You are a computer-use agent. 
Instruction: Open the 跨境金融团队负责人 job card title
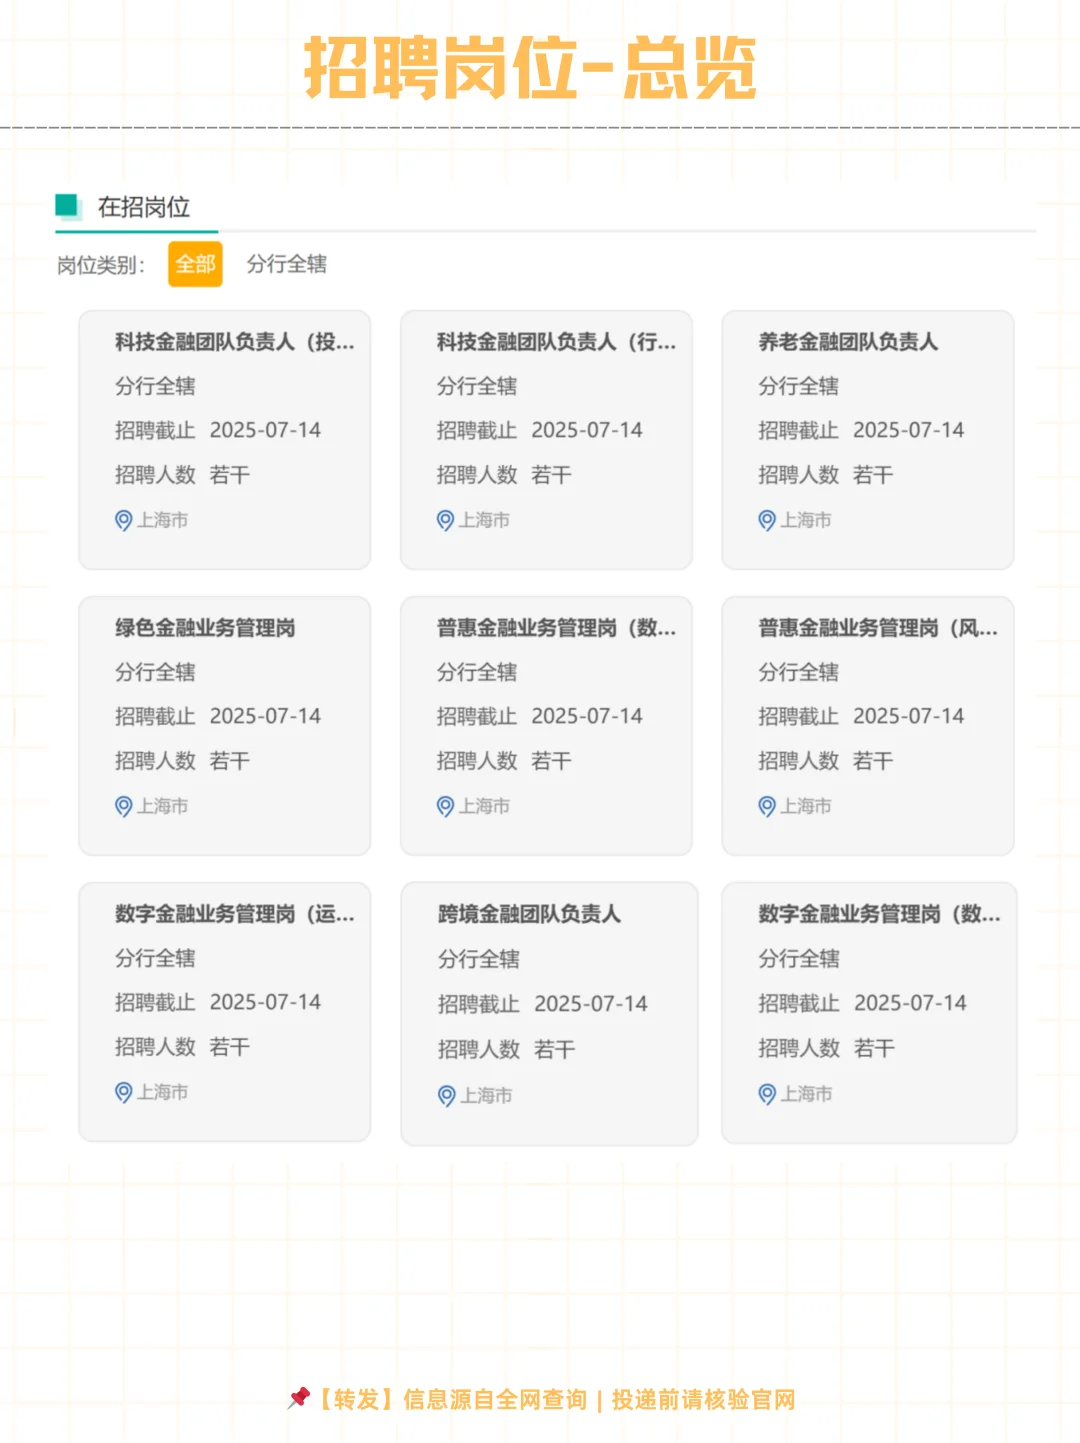pyautogui.click(x=529, y=914)
